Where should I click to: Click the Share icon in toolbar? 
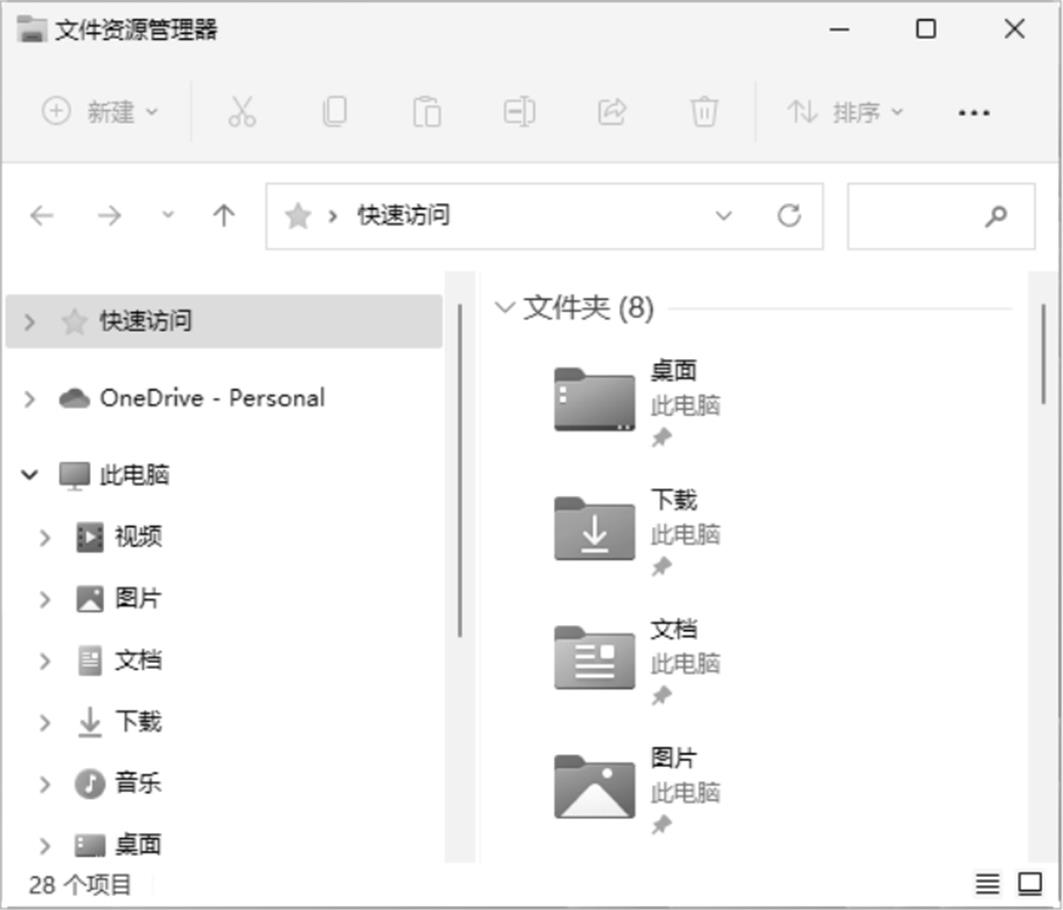611,111
